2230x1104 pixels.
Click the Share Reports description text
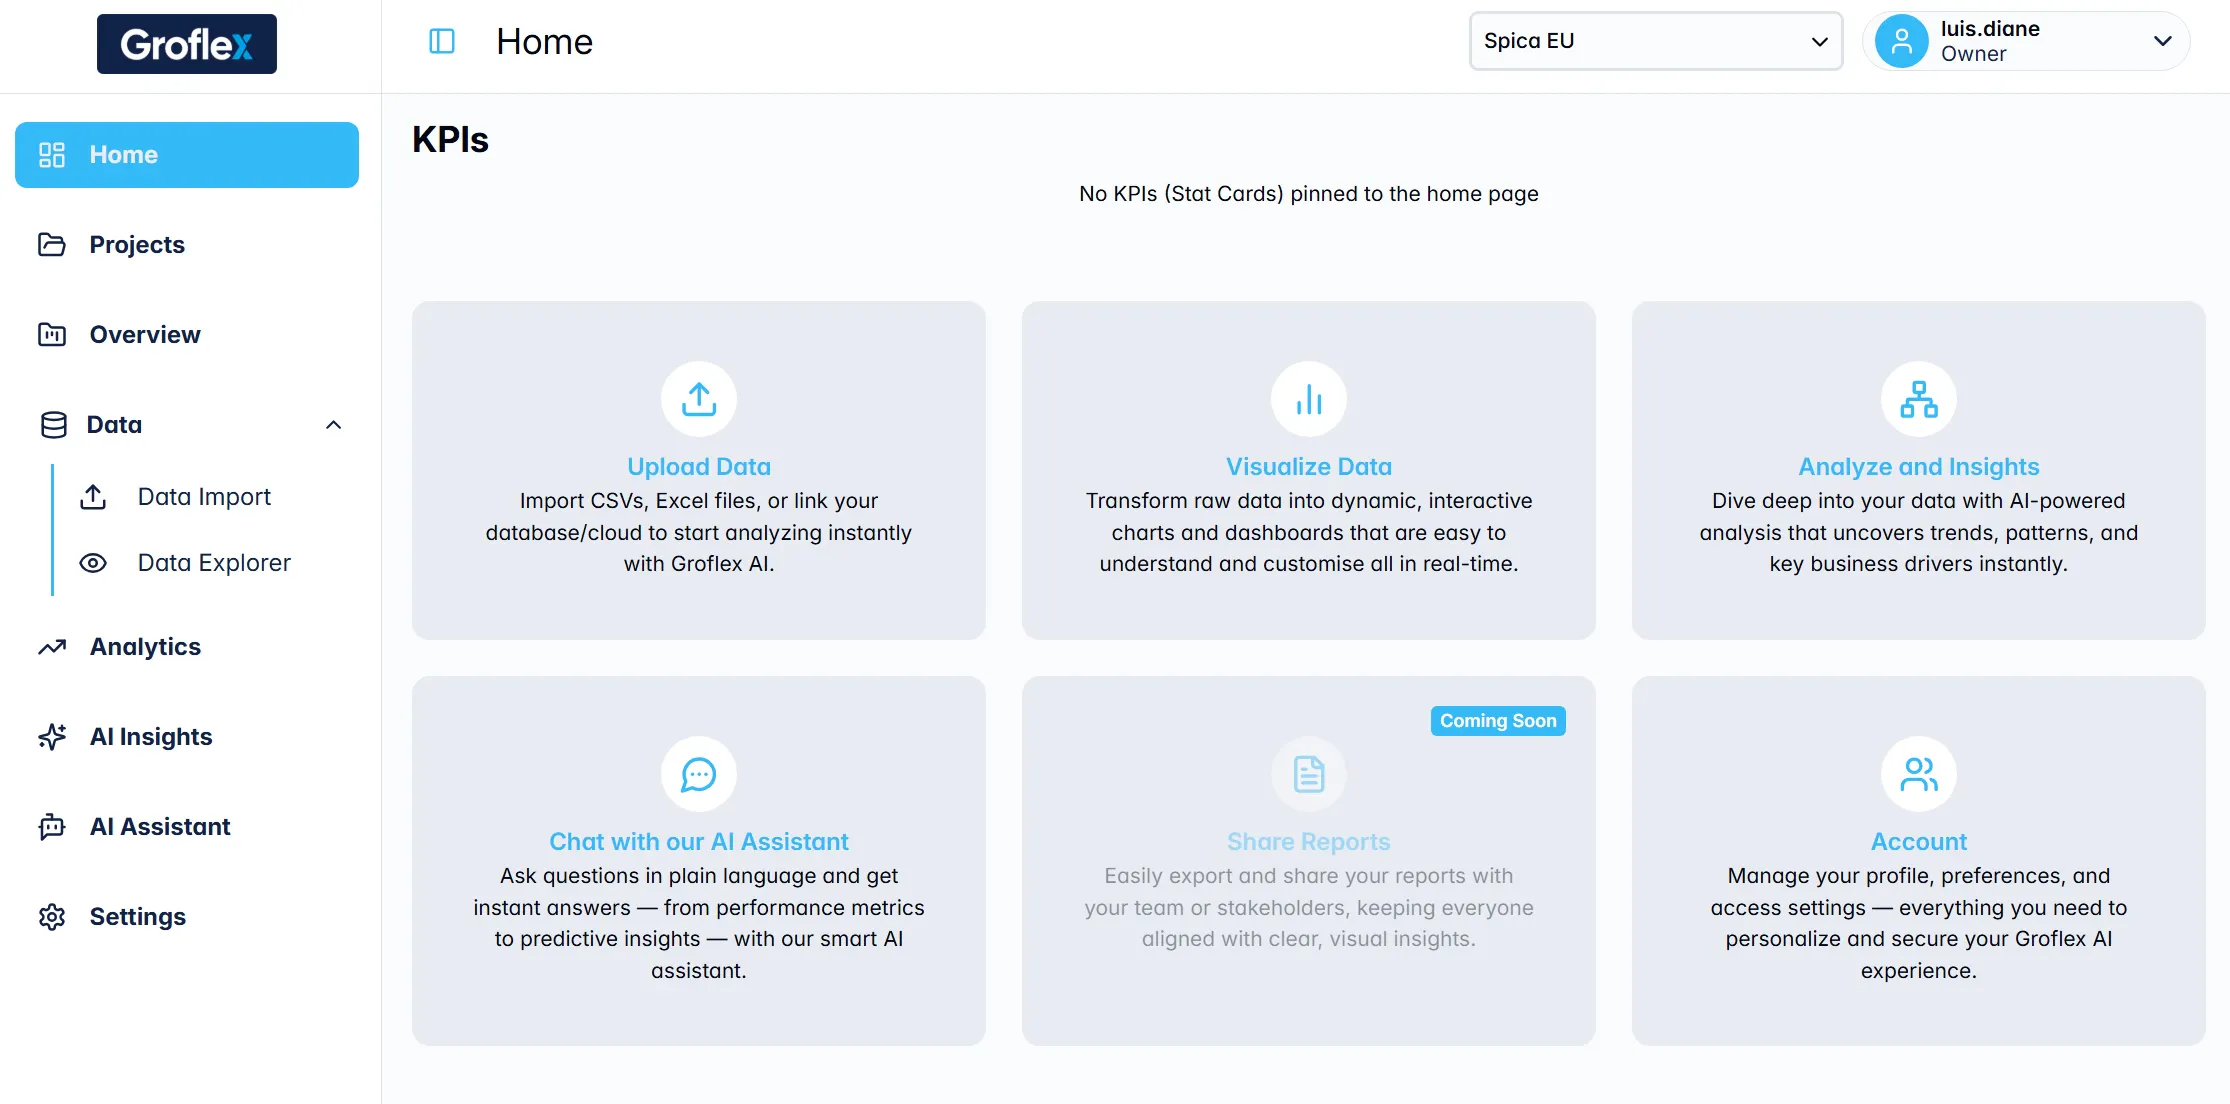pos(1309,907)
